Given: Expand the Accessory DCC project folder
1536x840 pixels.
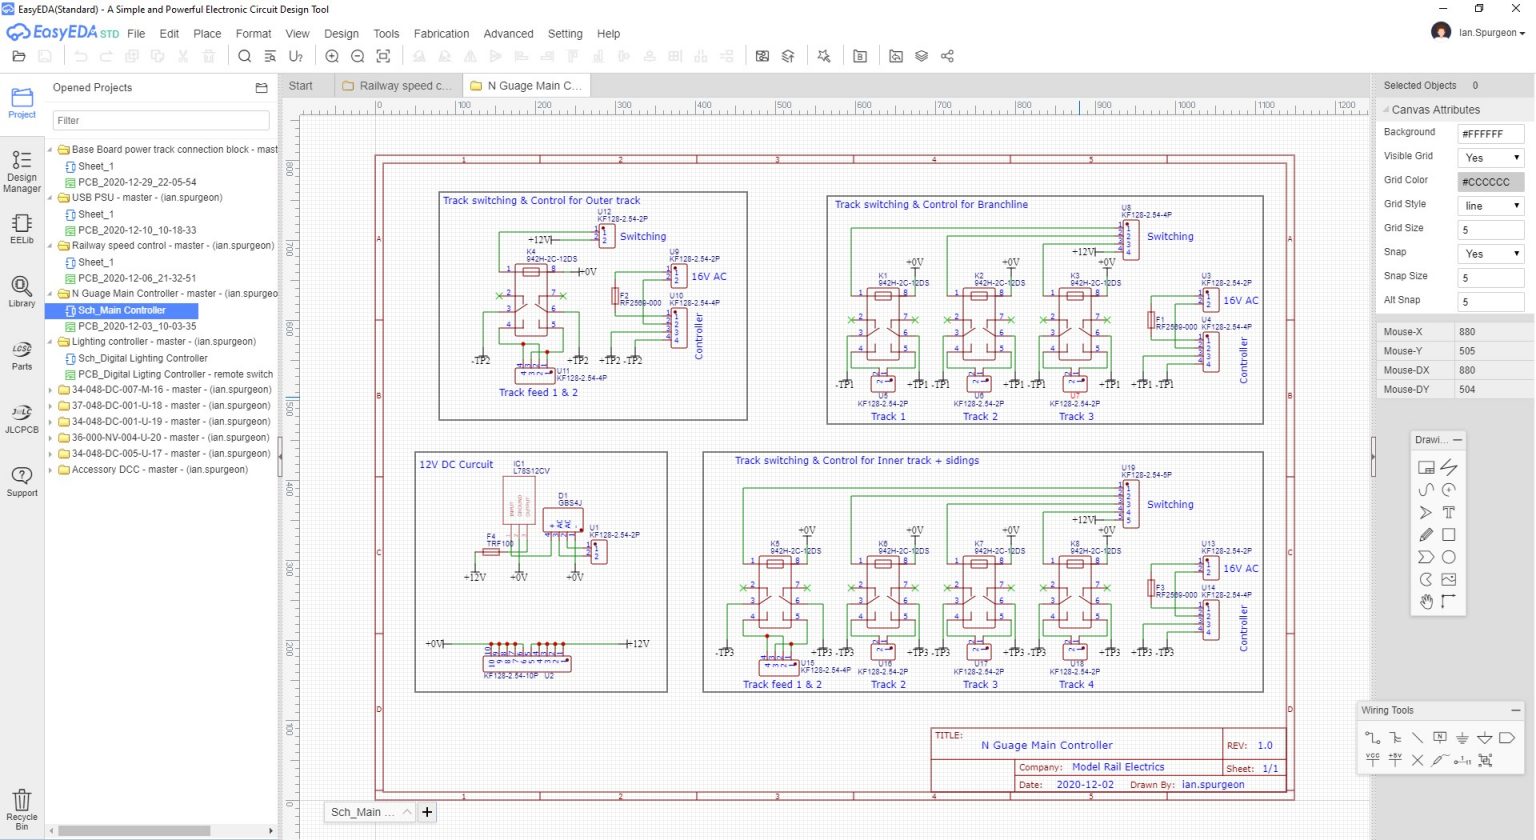Looking at the screenshot, I should 49,469.
